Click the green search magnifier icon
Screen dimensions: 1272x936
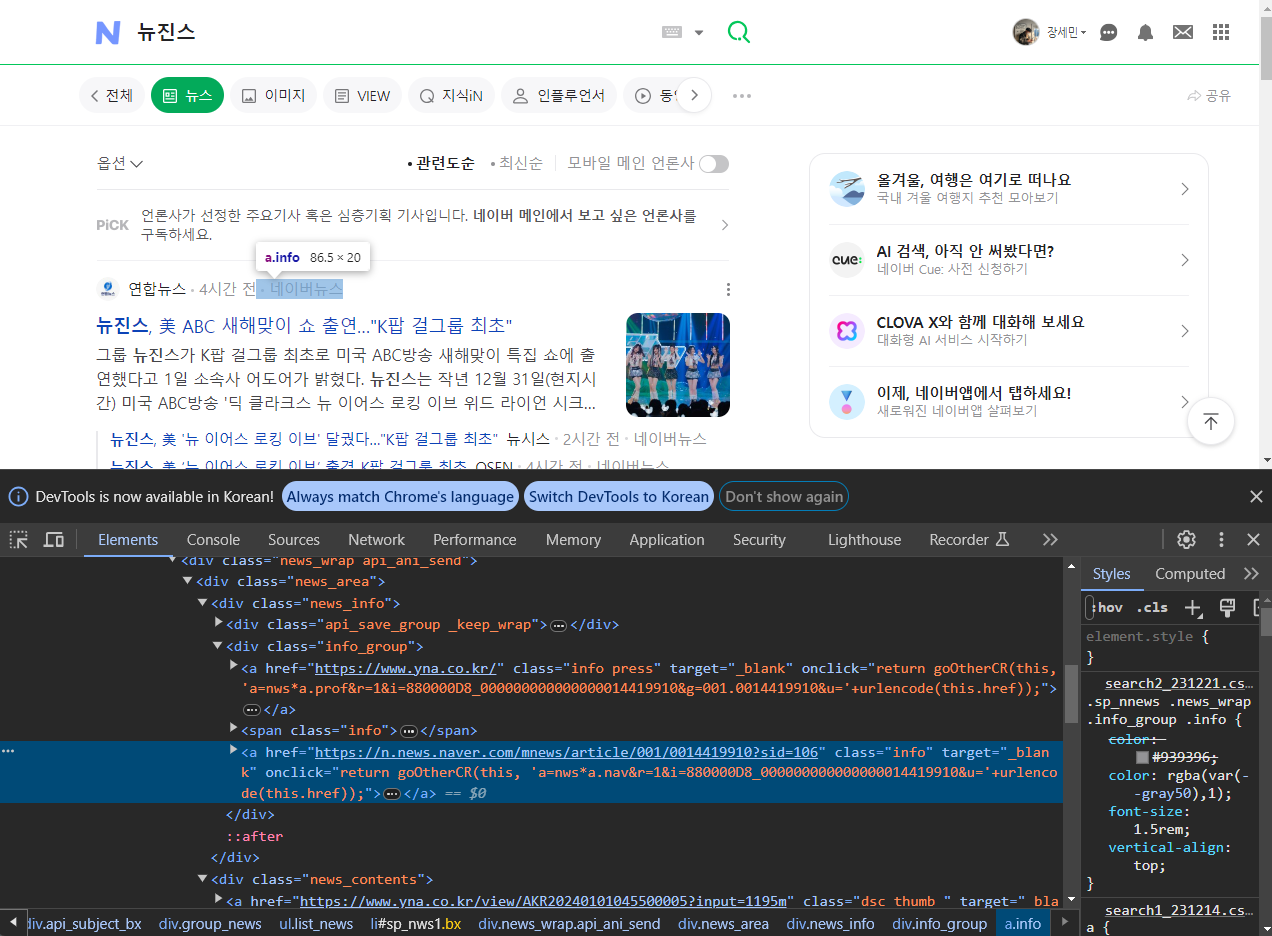coord(738,32)
